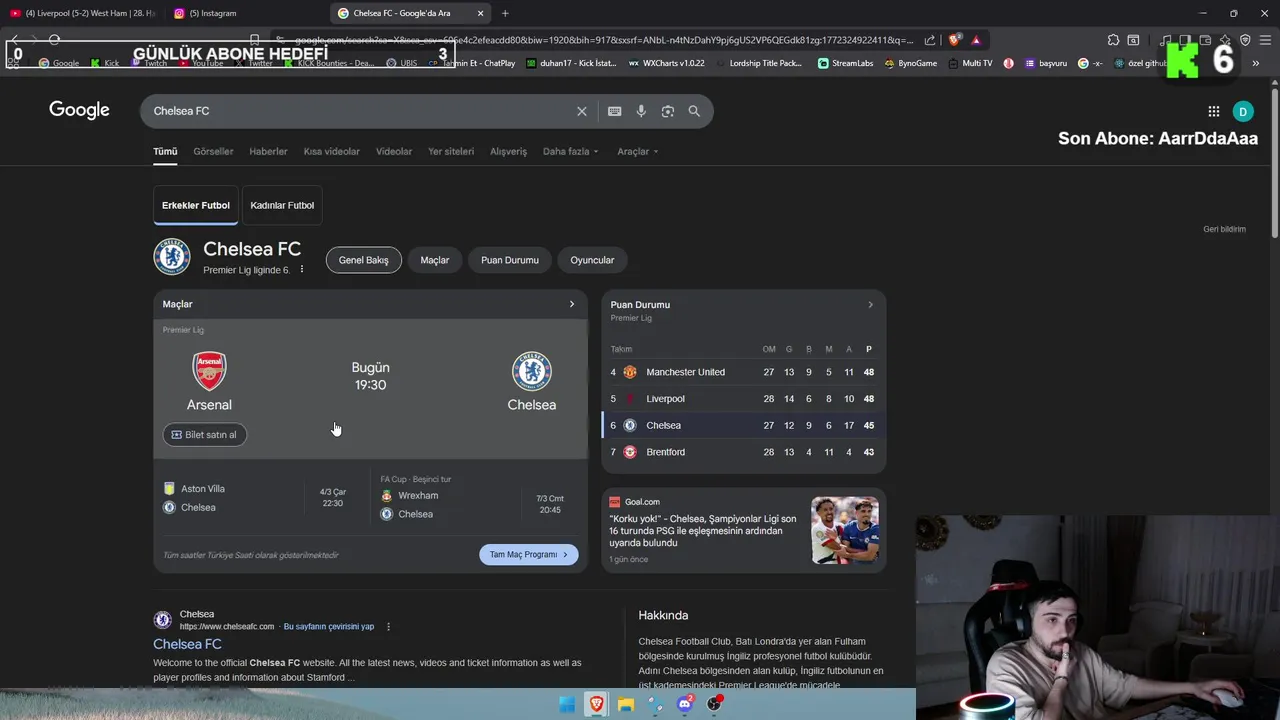Open the Google apps grid
1280x720 pixels.
coord(1213,112)
